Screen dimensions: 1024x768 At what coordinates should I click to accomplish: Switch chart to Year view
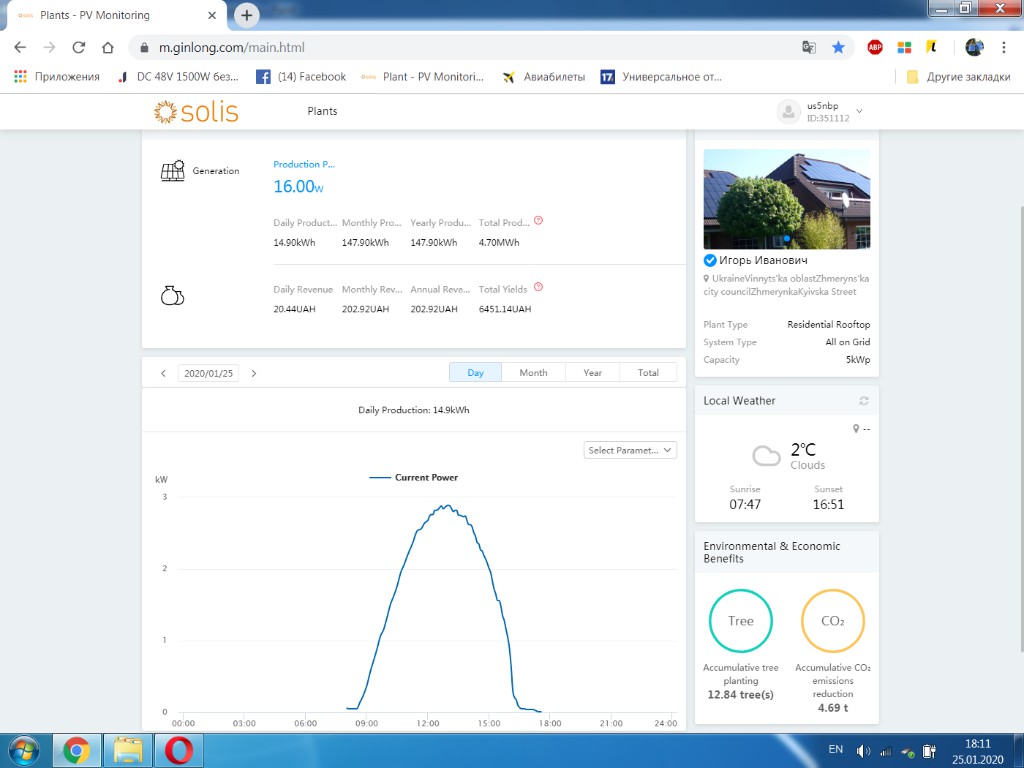[x=592, y=373]
